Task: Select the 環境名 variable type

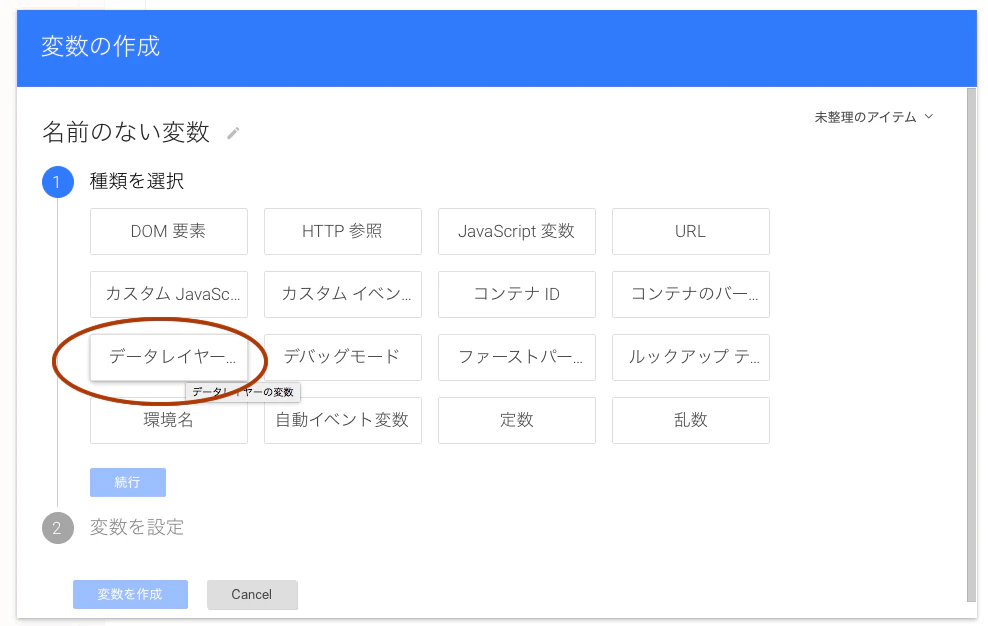Action: pyautogui.click(x=169, y=420)
